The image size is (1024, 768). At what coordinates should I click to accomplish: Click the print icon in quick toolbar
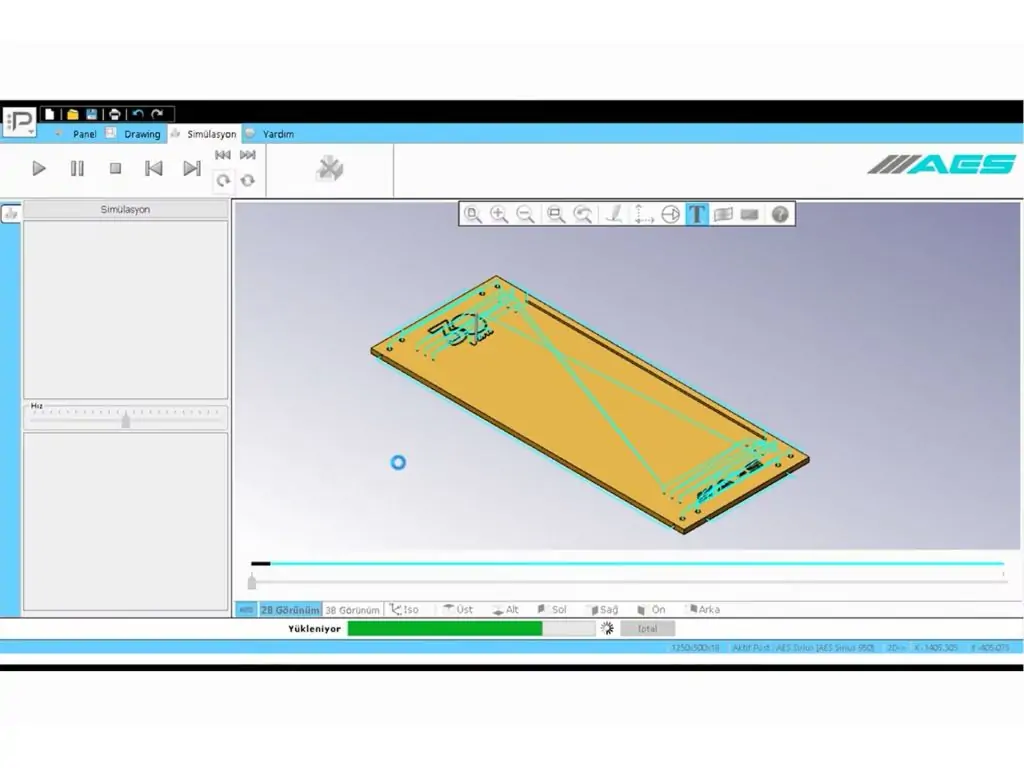[x=115, y=114]
